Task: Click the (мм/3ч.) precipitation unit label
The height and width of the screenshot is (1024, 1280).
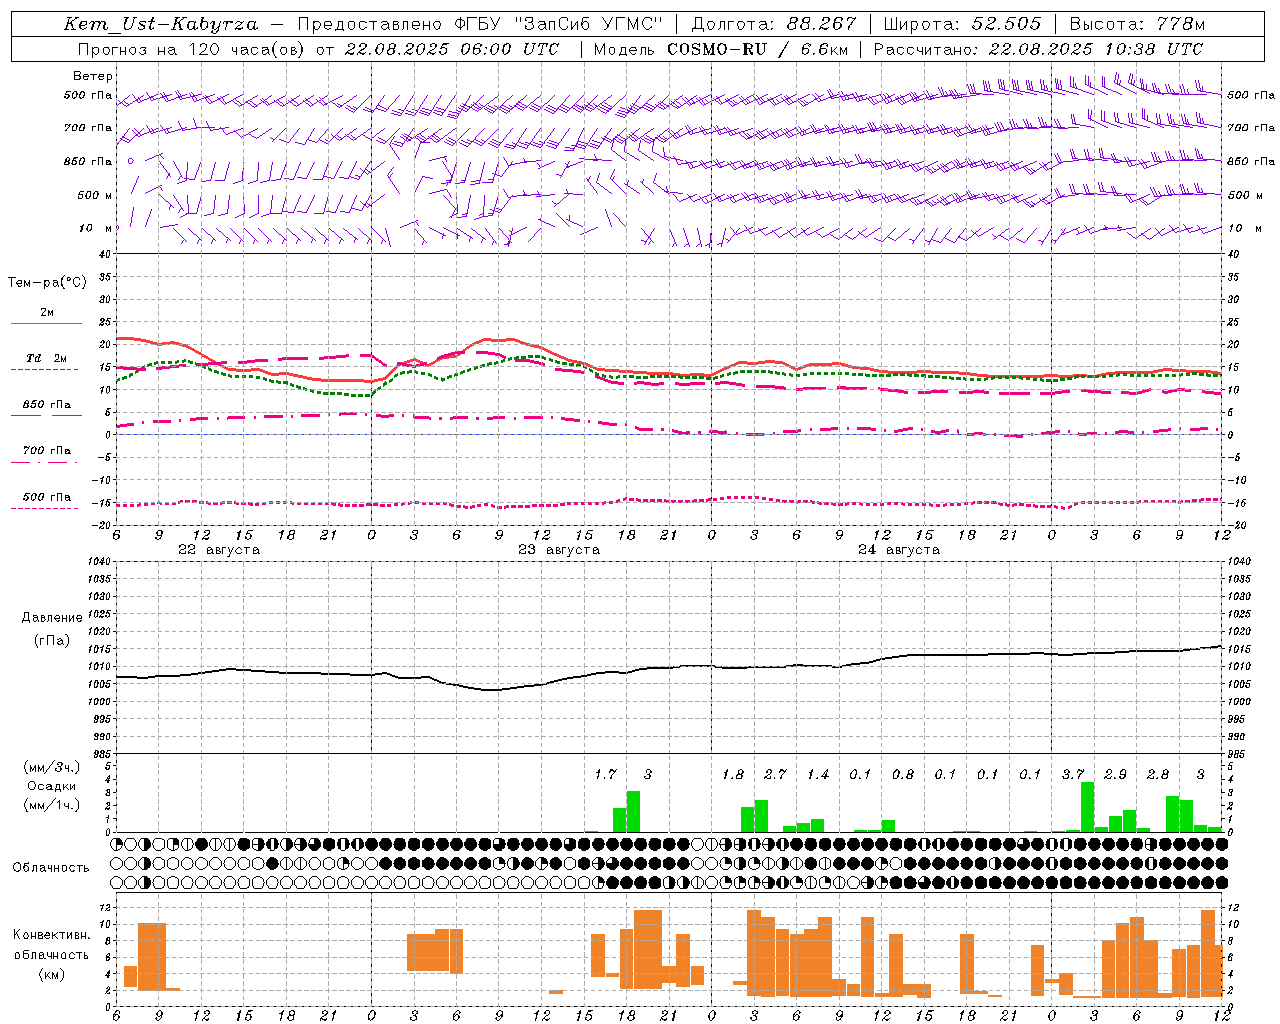Action: pos(51,768)
